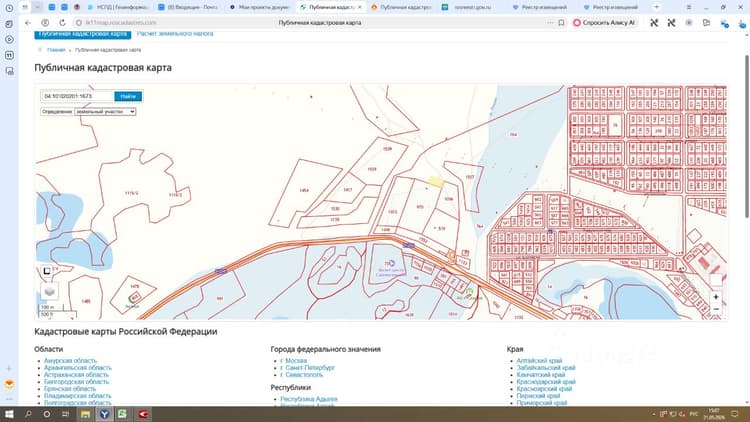Switch to the first Реестр извещений tab
The height and width of the screenshot is (422, 750).
click(x=540, y=7)
